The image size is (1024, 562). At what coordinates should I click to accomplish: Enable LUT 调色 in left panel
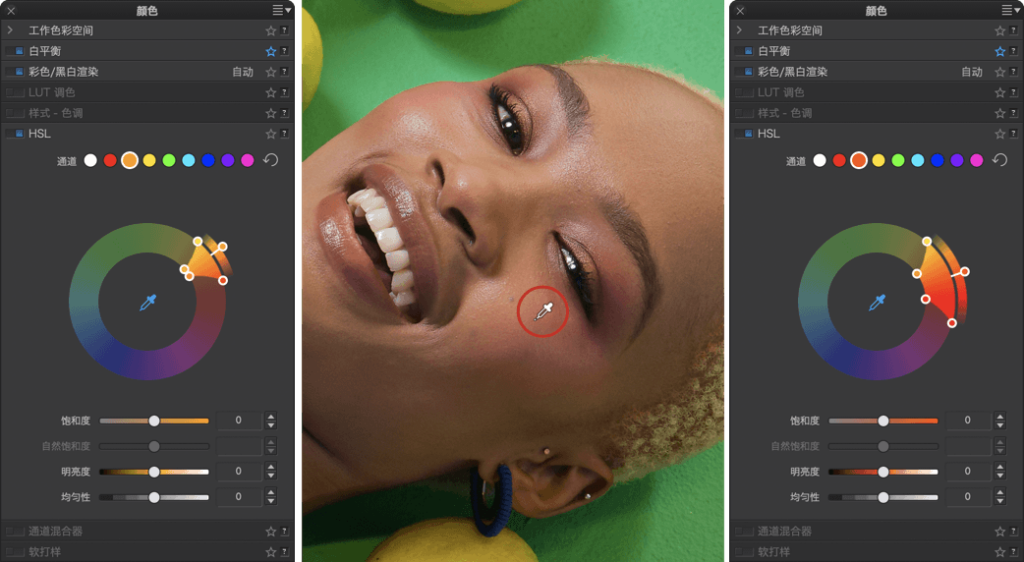15,93
